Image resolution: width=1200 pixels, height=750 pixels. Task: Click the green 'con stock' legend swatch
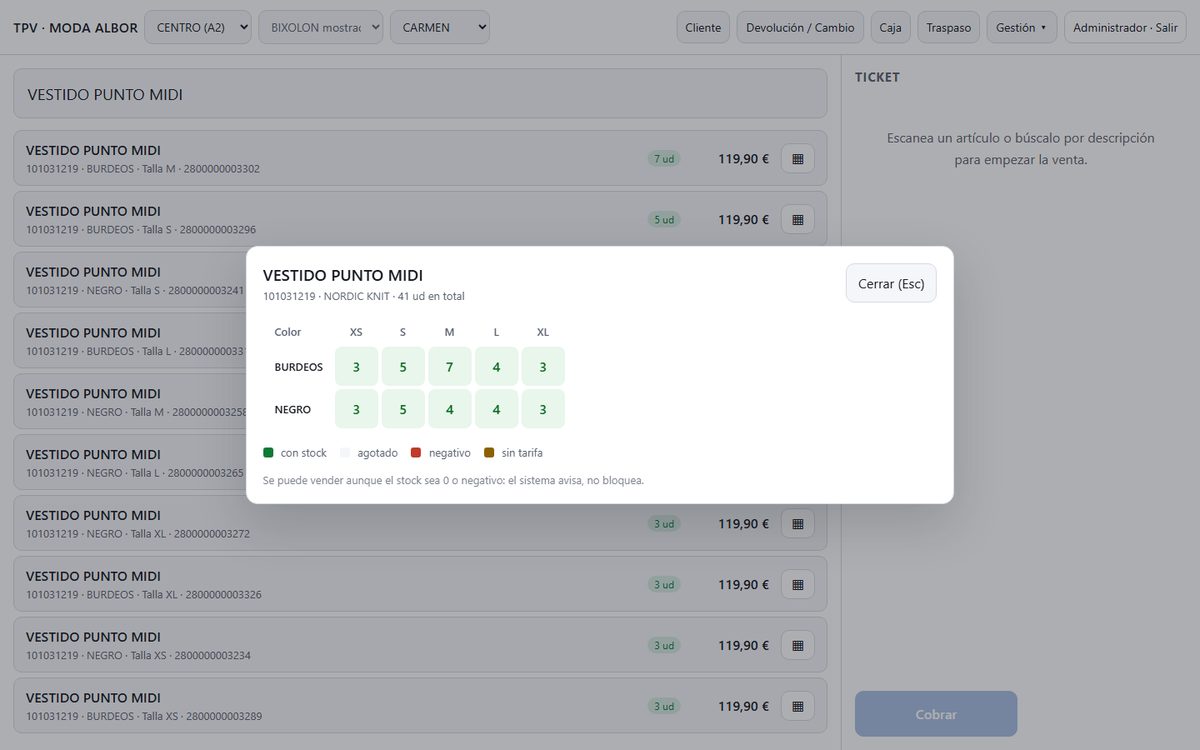click(x=268, y=453)
